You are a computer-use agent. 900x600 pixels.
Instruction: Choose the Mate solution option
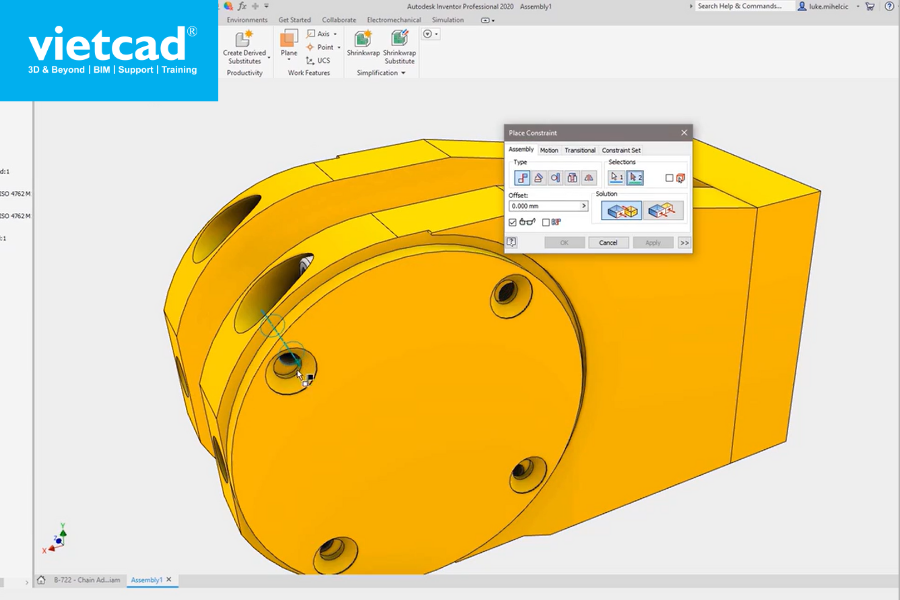622,211
